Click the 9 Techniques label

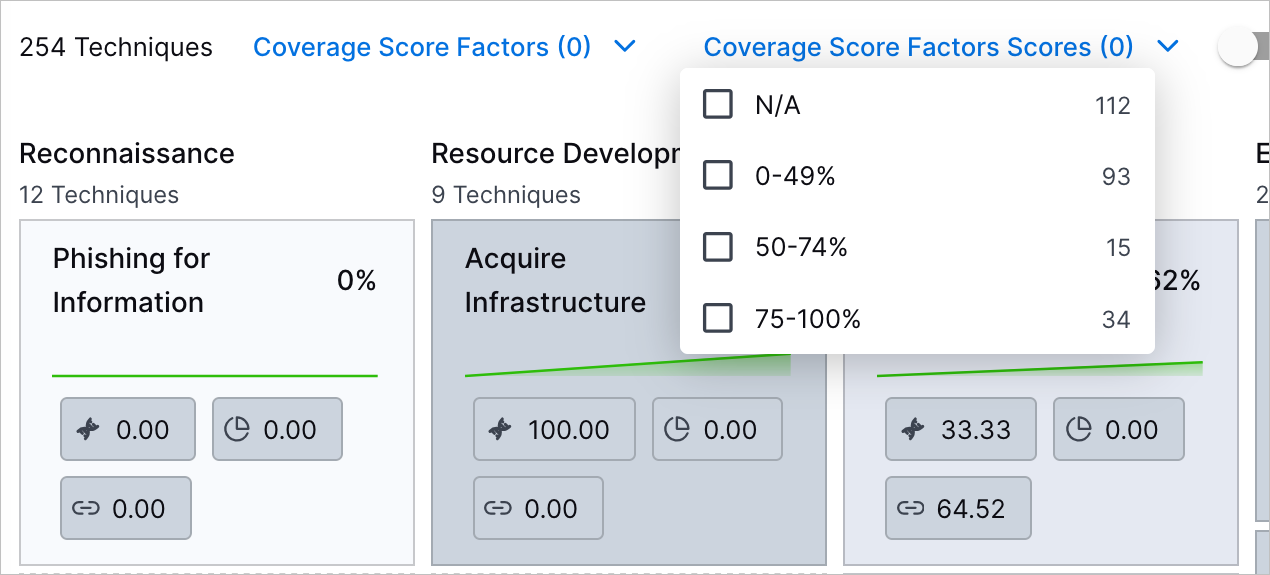506,194
